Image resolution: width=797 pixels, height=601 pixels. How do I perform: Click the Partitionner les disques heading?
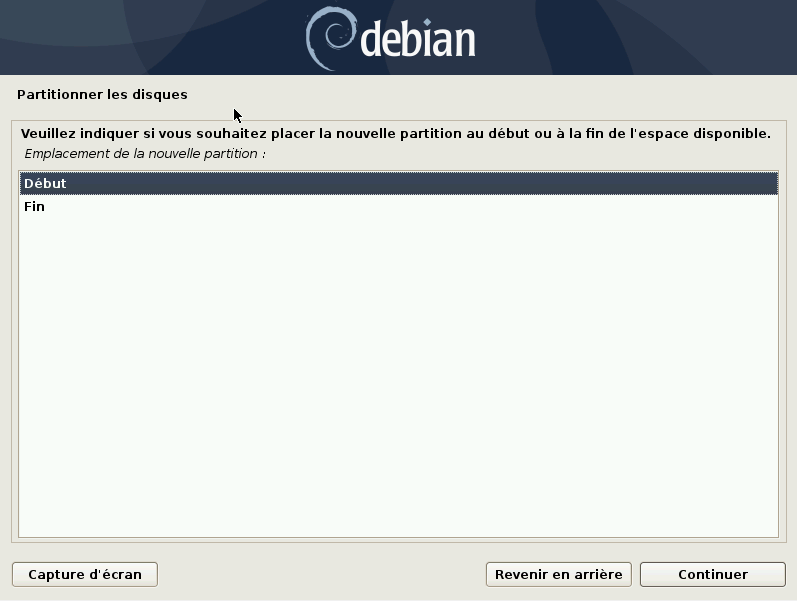(102, 95)
